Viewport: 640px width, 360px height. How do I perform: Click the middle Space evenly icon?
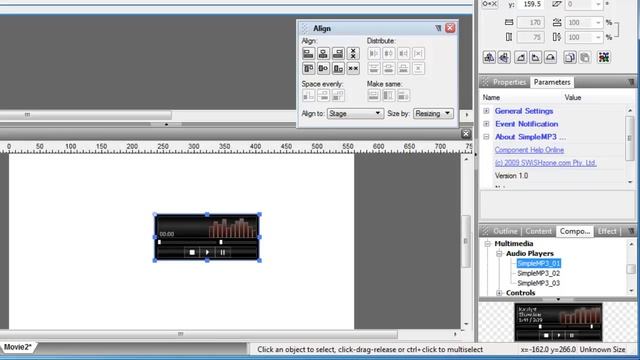pos(323,96)
